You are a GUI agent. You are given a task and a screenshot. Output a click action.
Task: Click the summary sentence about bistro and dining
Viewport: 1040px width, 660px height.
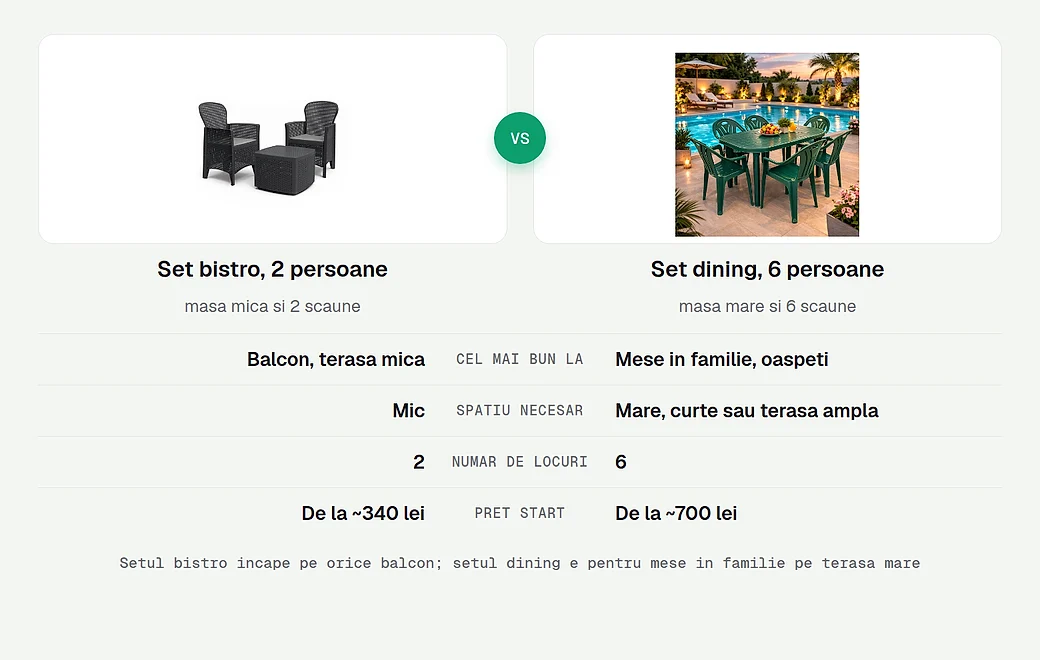pyautogui.click(x=520, y=563)
